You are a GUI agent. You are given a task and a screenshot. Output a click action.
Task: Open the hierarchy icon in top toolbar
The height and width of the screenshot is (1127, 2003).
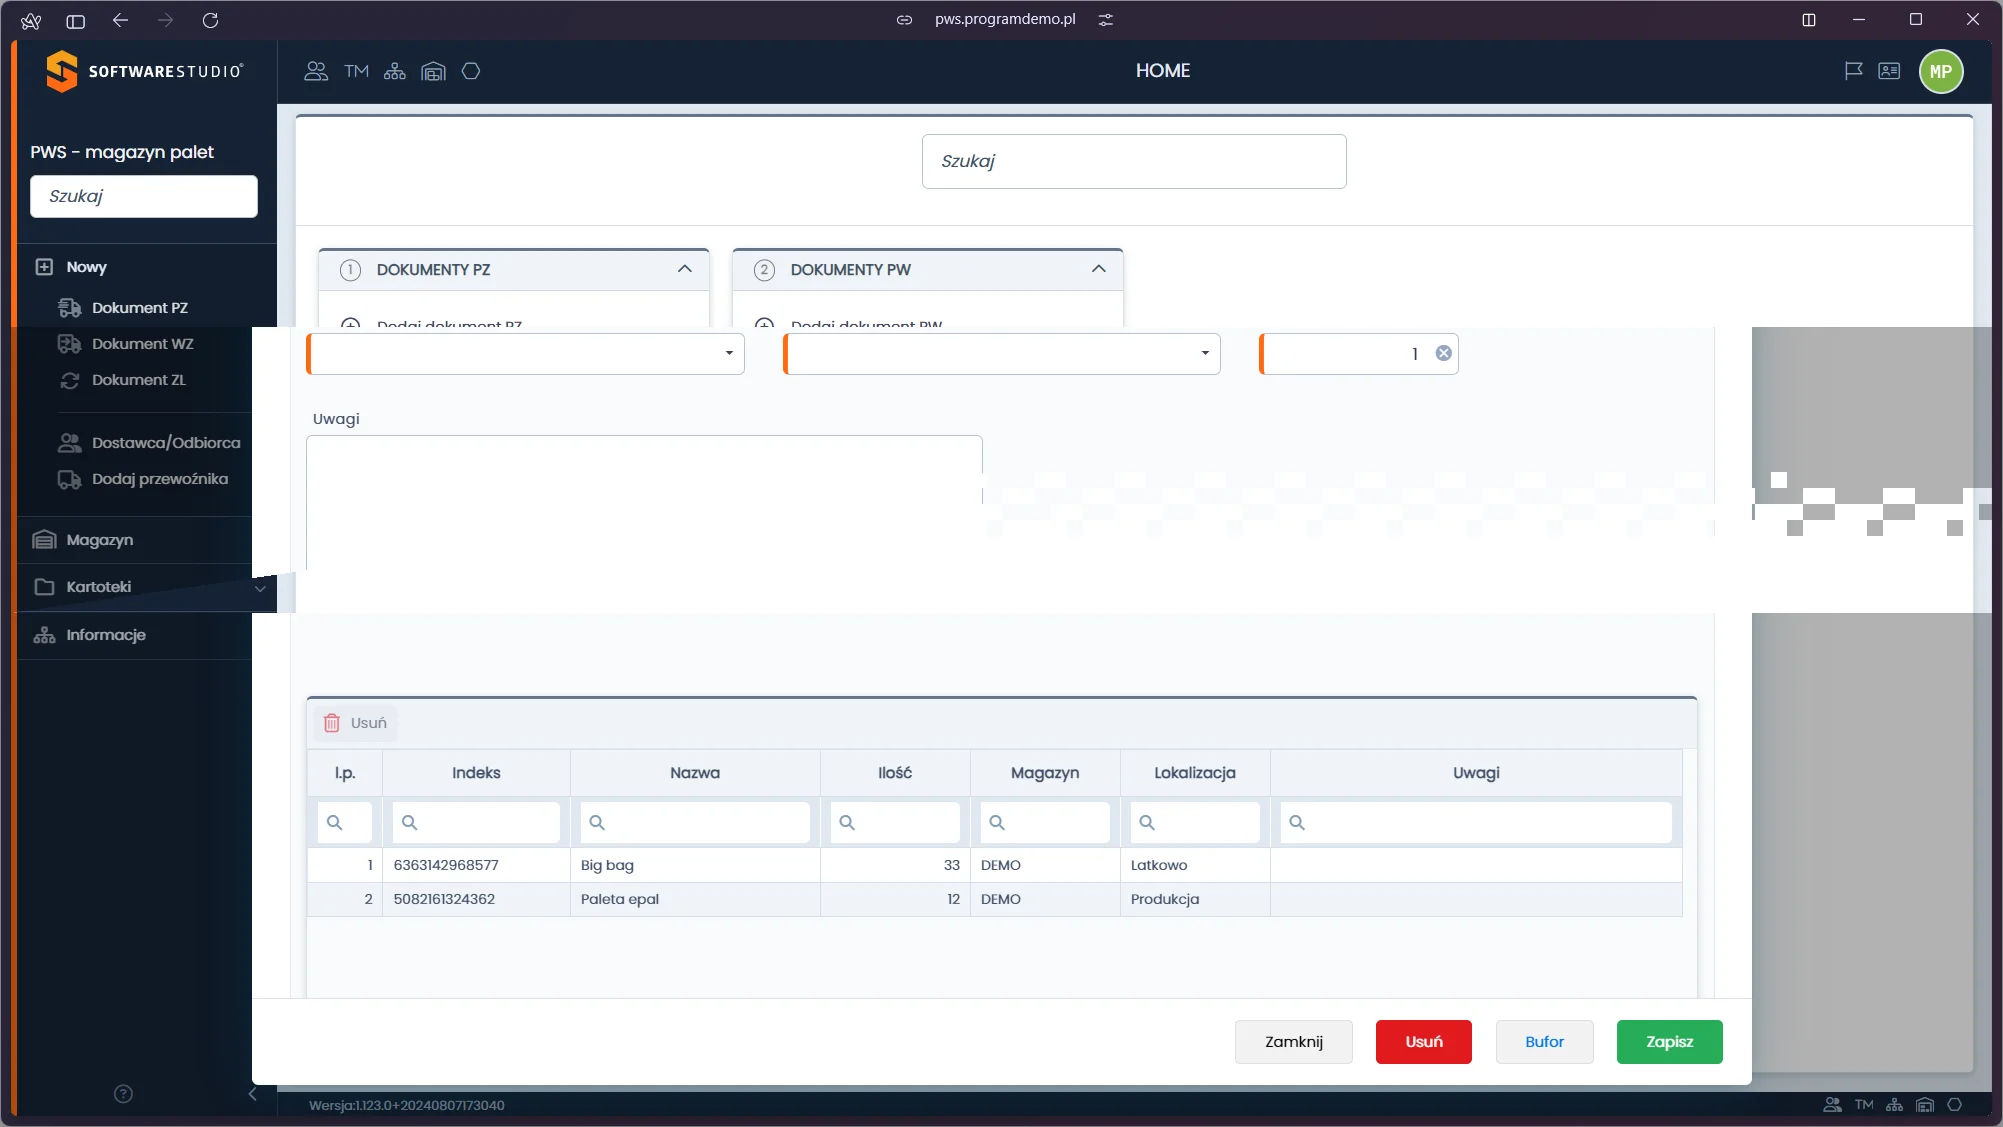point(395,71)
